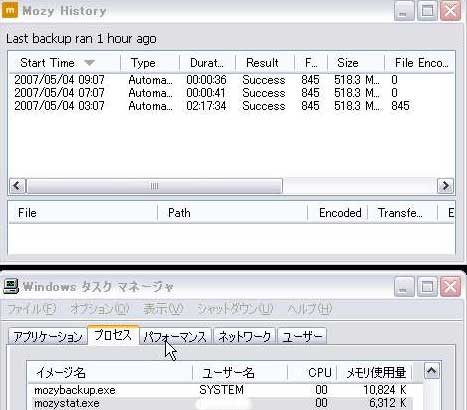This screenshot has width=467, height=410.
Task: Open the 表示(V) menu
Action: pyautogui.click(x=163, y=309)
